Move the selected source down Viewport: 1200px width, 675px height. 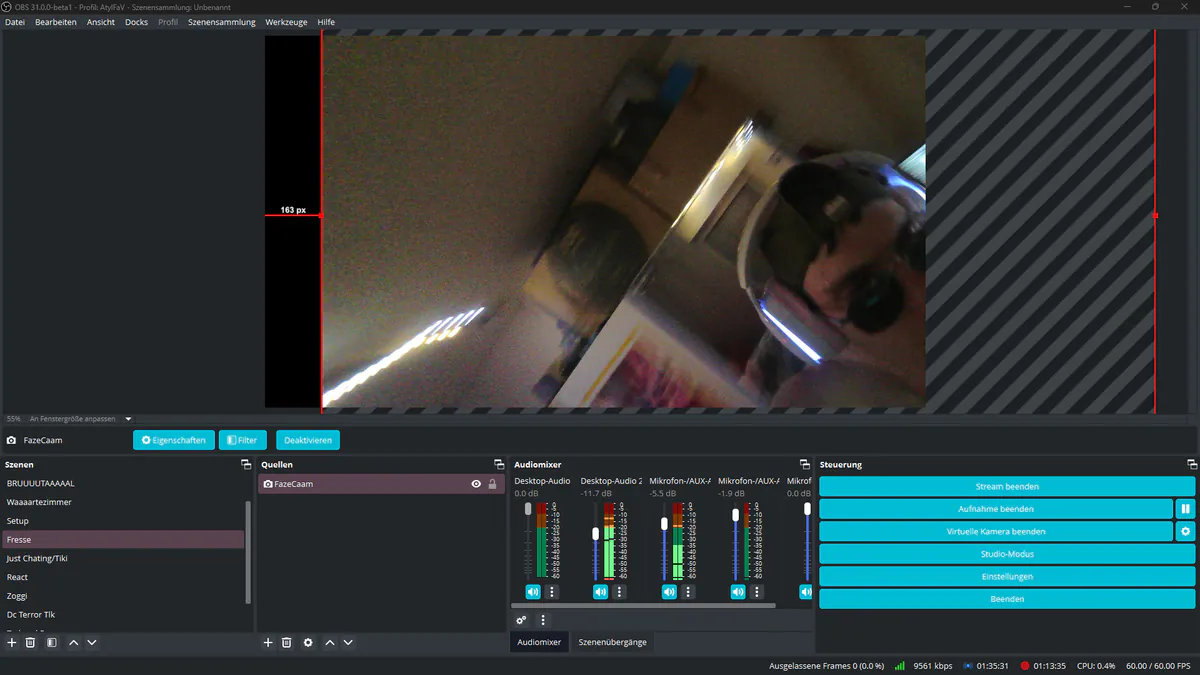point(348,643)
